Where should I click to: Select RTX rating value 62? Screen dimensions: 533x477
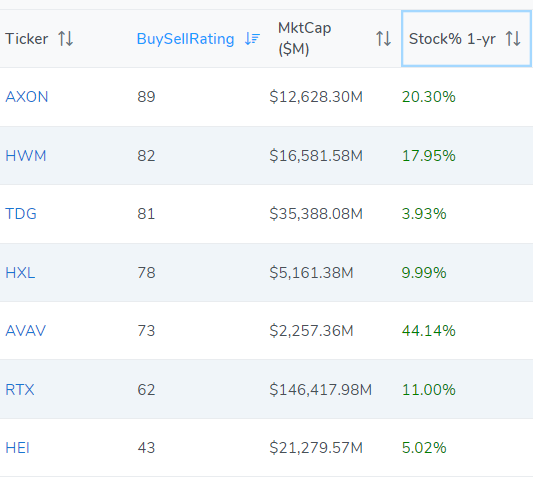point(146,390)
